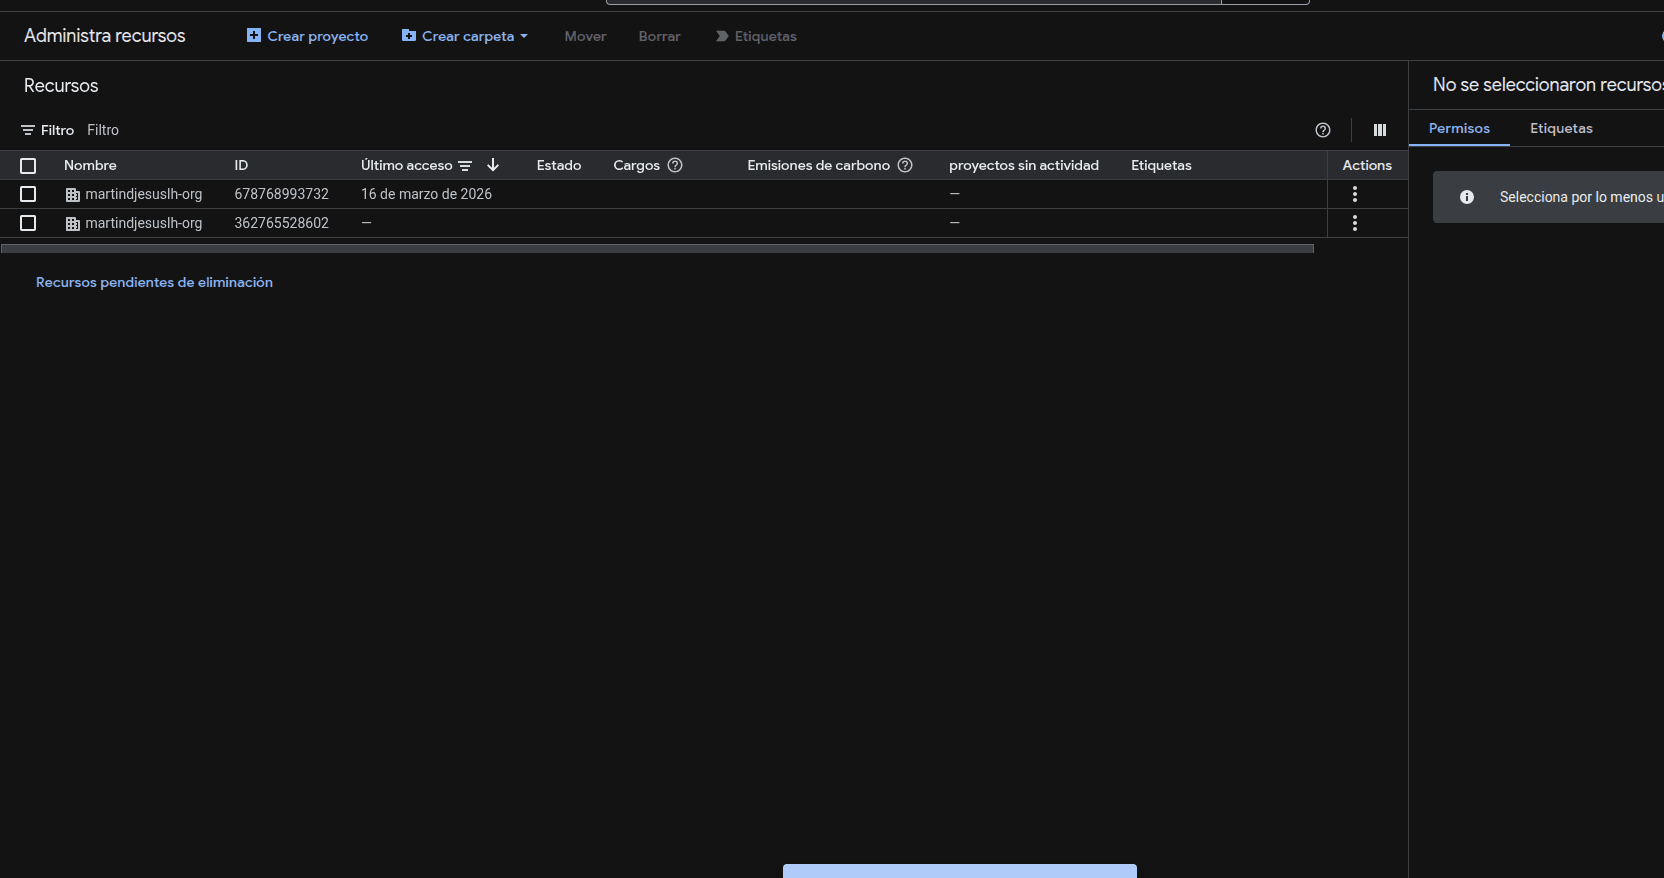The height and width of the screenshot is (878, 1664).
Task: Click the ID value 678768993732
Action: pos(282,194)
